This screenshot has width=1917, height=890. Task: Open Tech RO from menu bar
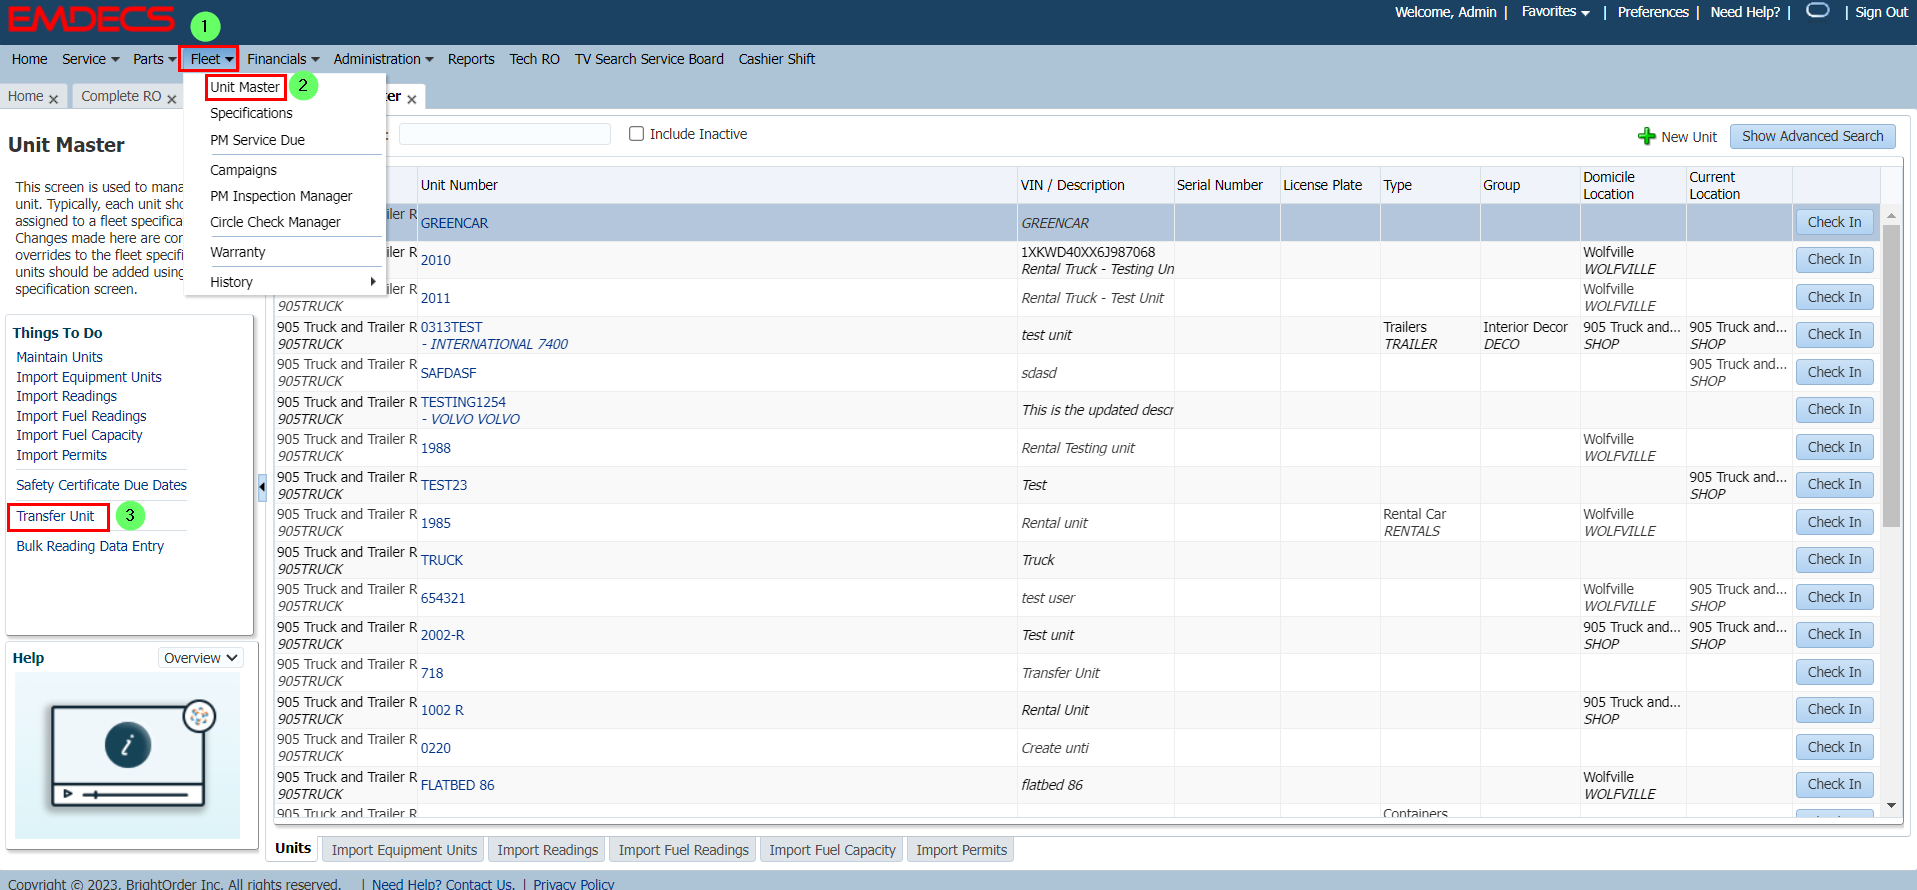pyautogui.click(x=534, y=59)
